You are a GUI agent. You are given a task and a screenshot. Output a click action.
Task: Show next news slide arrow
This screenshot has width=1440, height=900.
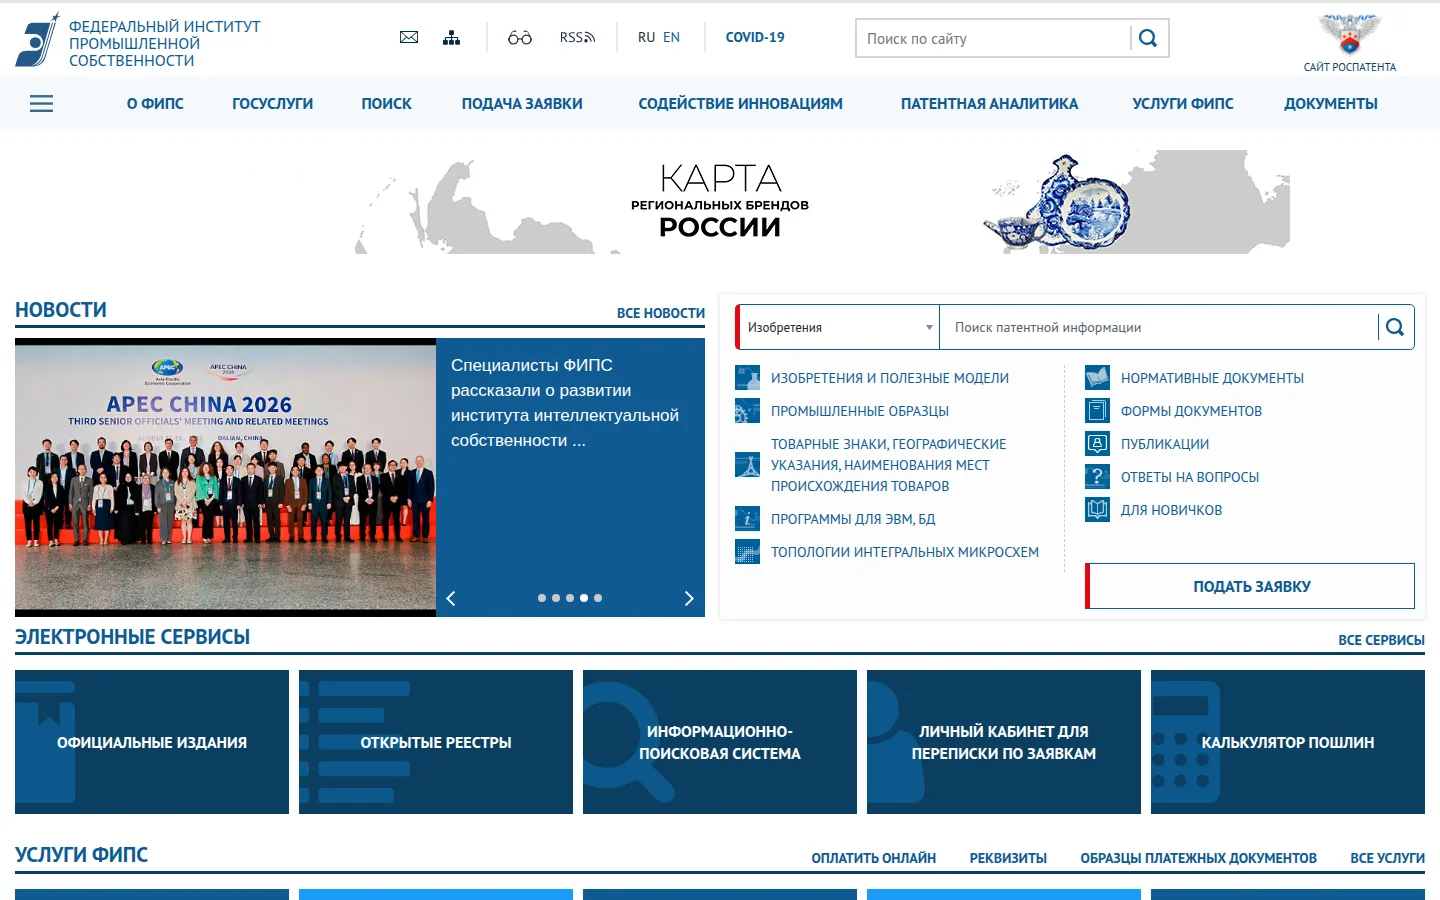(689, 598)
